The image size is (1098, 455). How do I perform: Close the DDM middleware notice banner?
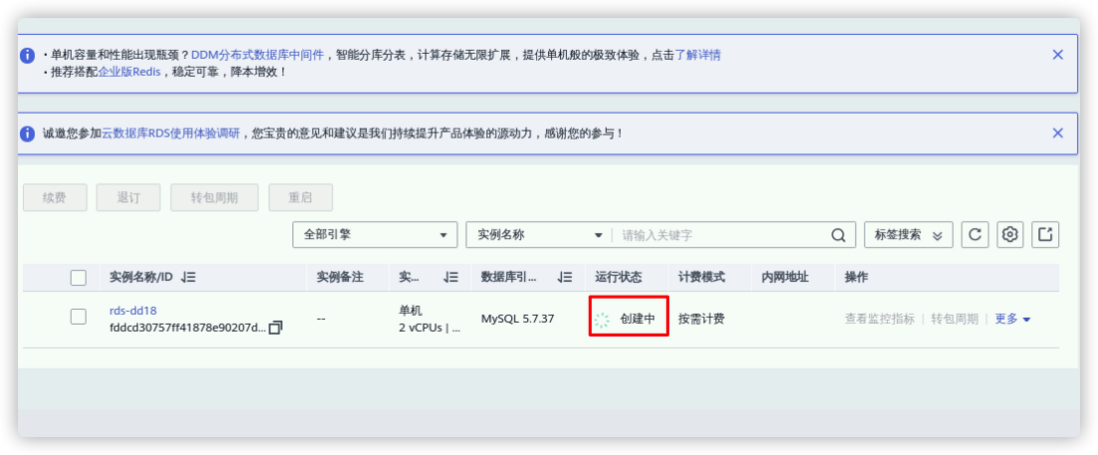coord(1057,55)
